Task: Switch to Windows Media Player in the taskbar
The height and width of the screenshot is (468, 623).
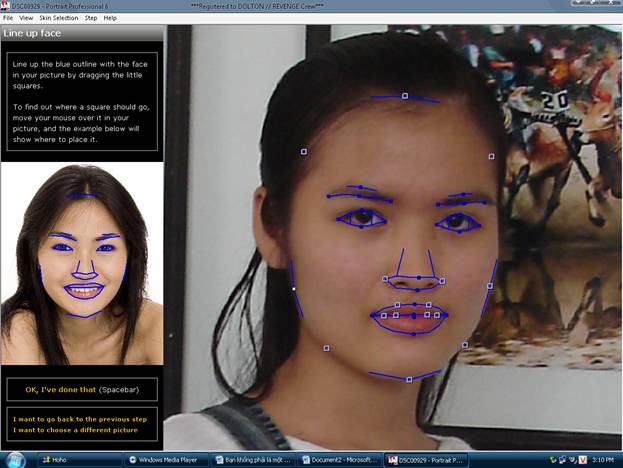Action: point(165,460)
